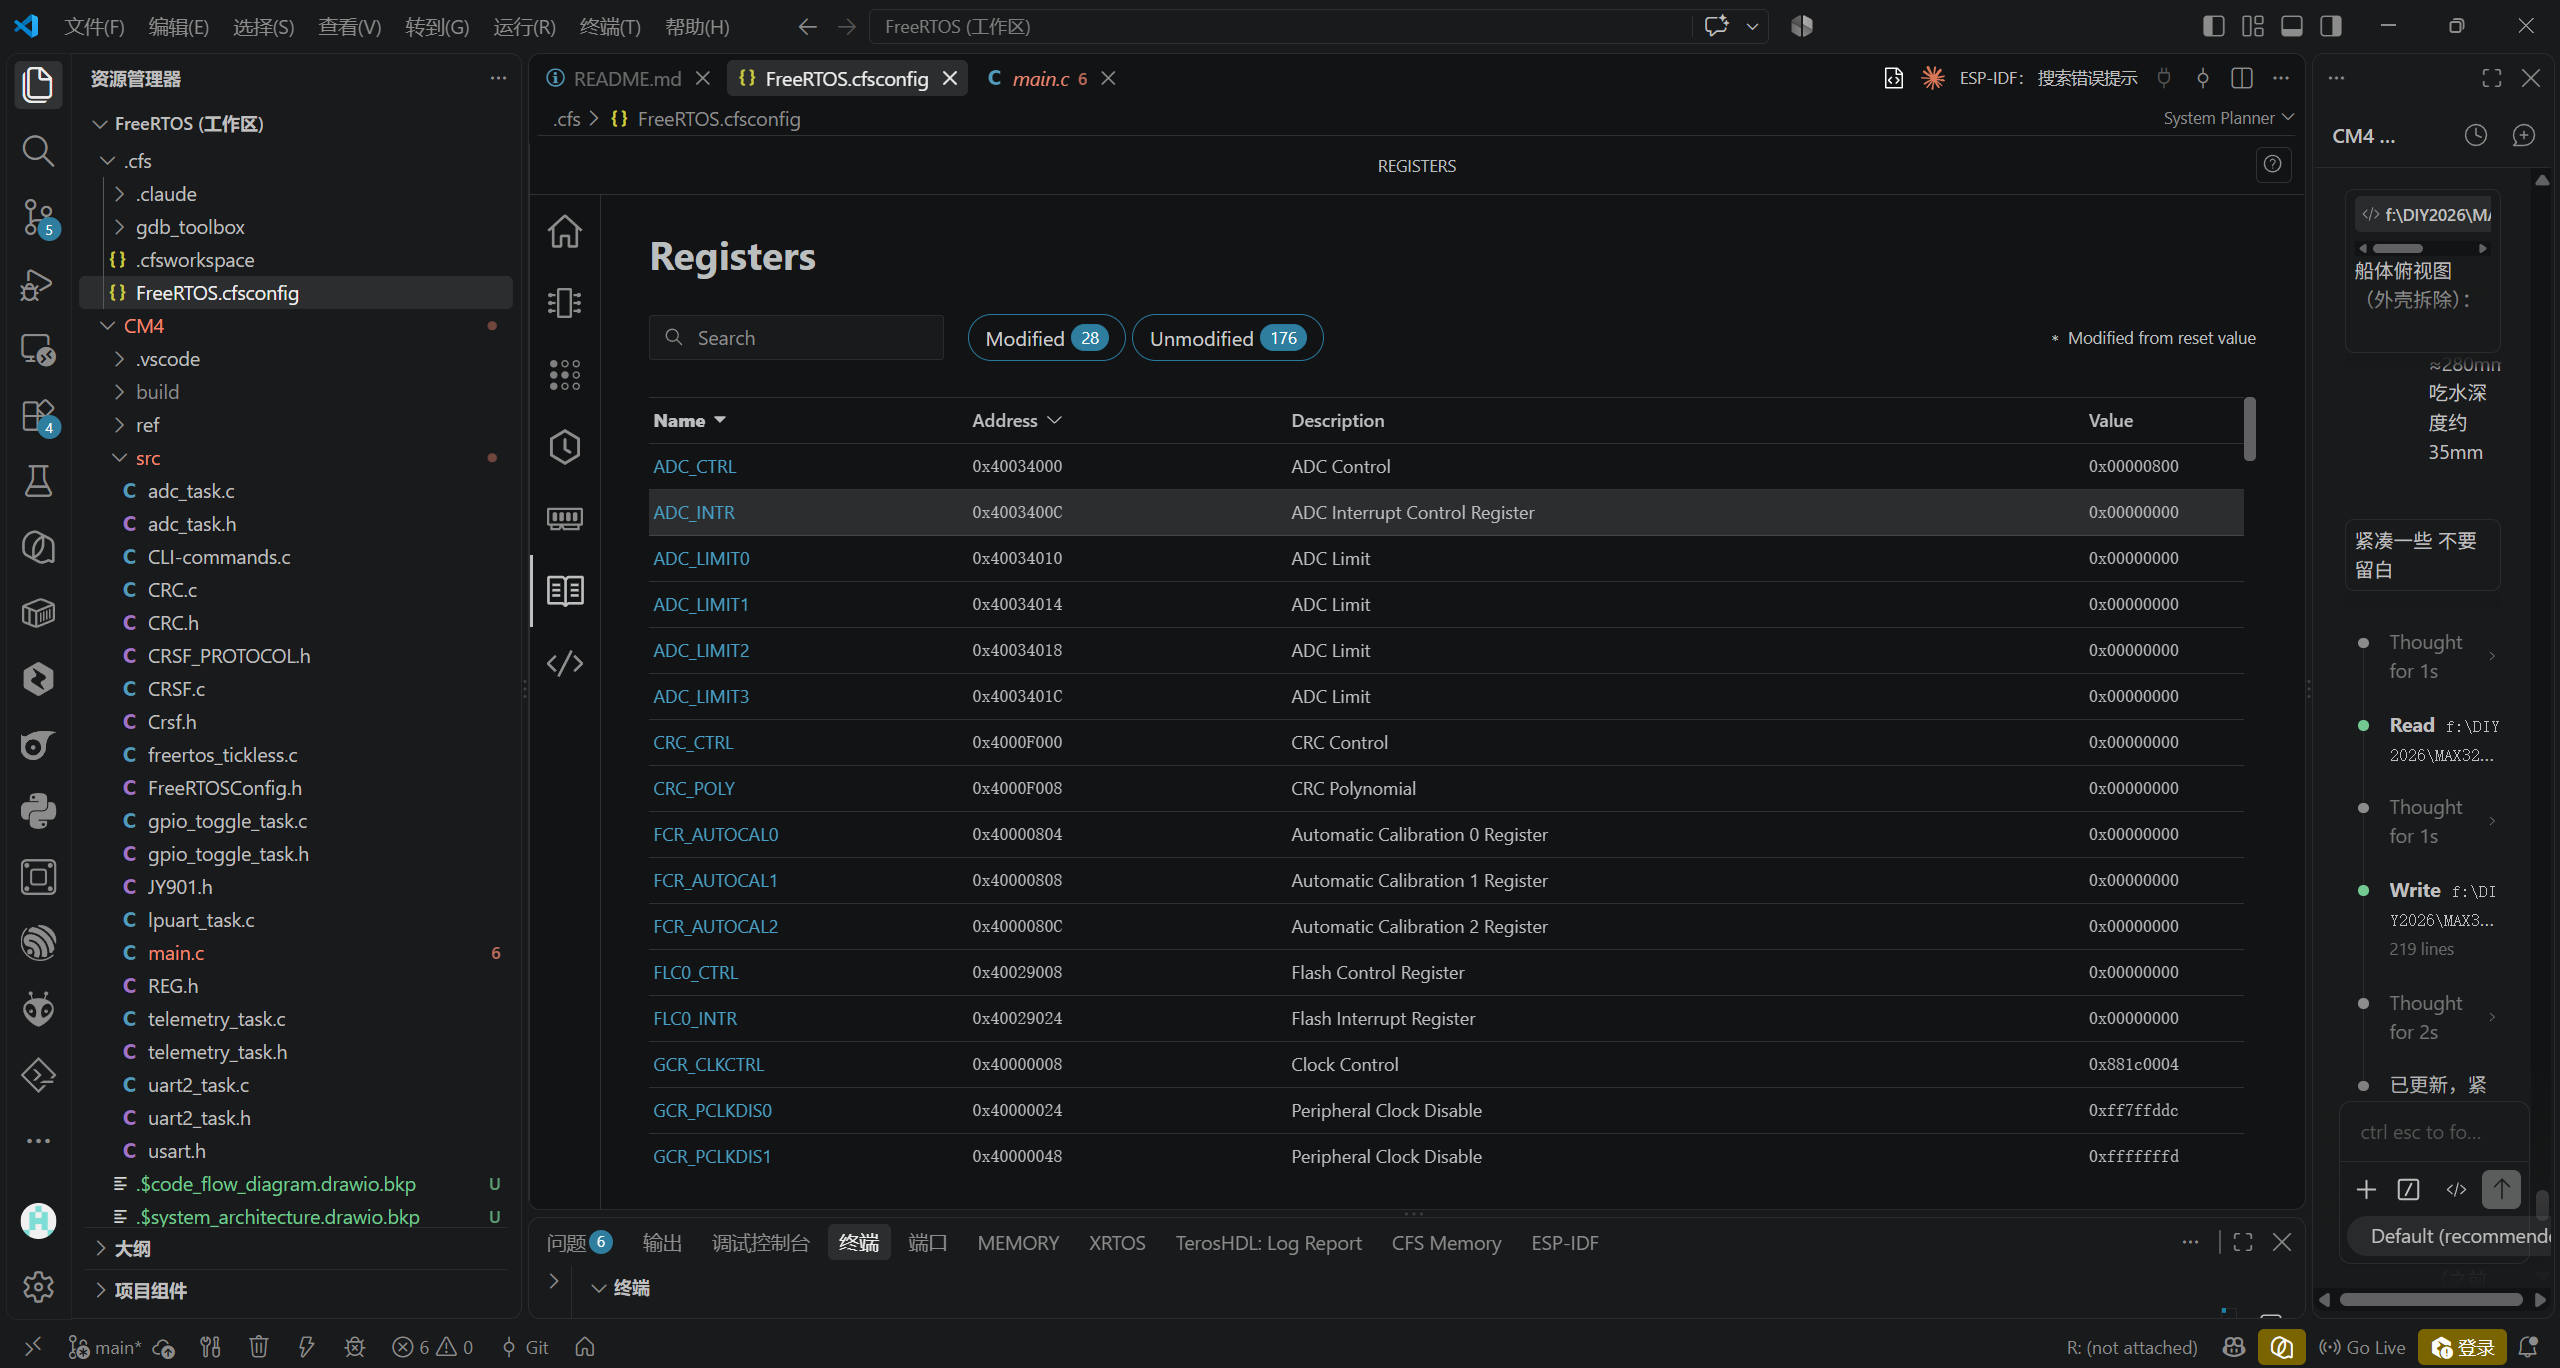Screen dimensions: 2560x1368
Task: Expand the build folder
Action: [x=120, y=392]
